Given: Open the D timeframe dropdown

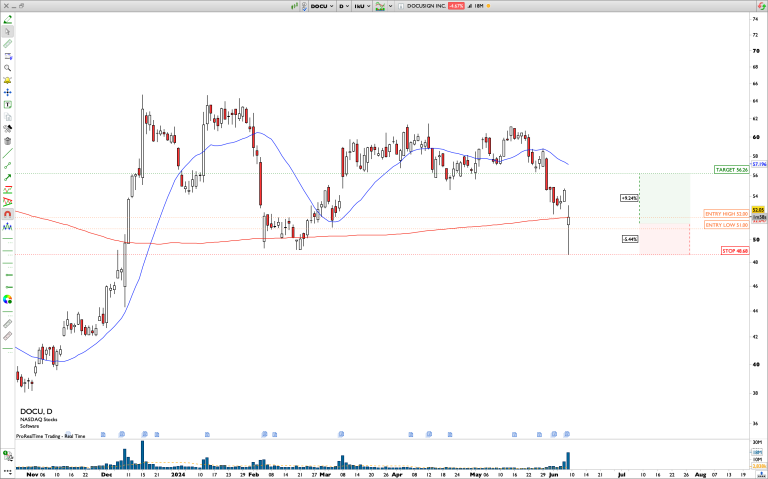Looking at the screenshot, I should [346, 6].
